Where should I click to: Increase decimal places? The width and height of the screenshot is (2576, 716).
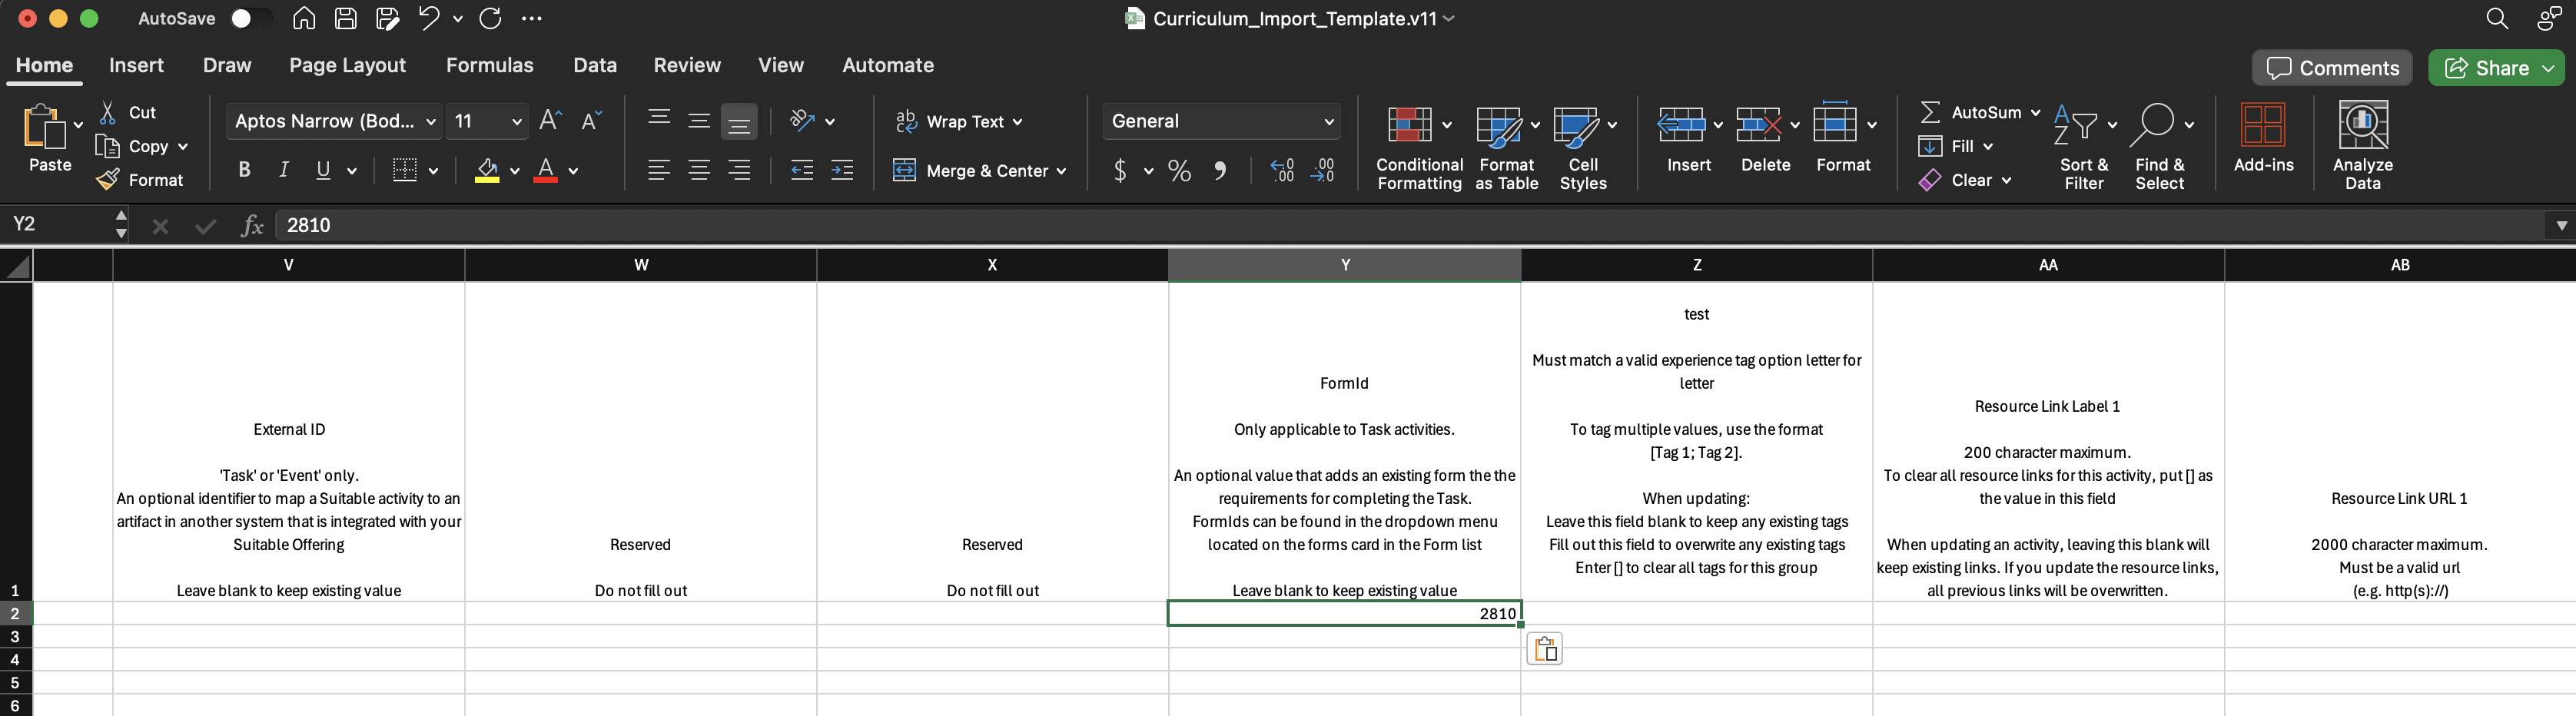pos(1282,171)
